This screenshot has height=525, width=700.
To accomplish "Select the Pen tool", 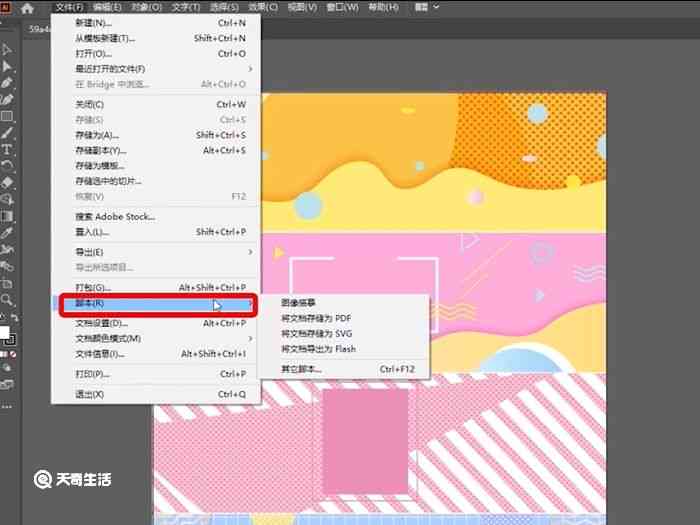I will coord(7,83).
